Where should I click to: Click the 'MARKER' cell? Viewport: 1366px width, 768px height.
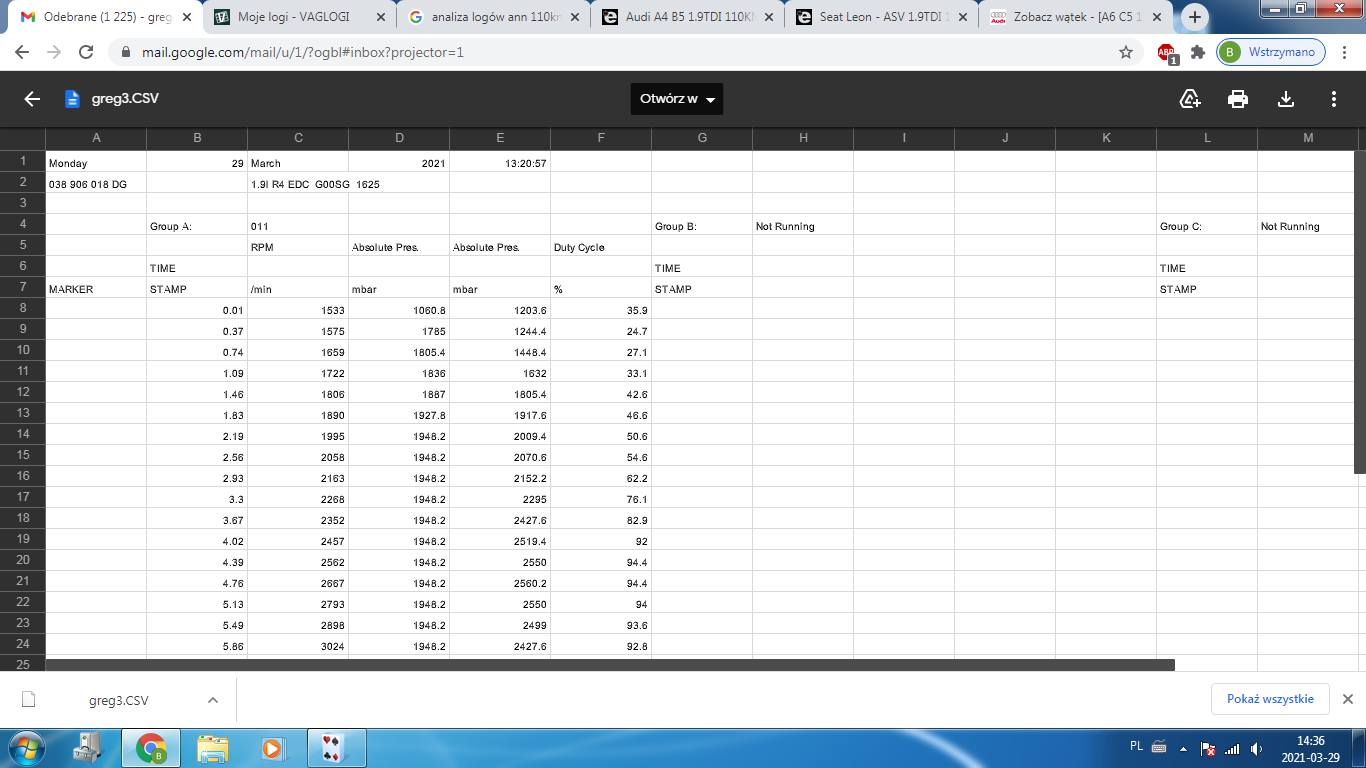[96, 289]
